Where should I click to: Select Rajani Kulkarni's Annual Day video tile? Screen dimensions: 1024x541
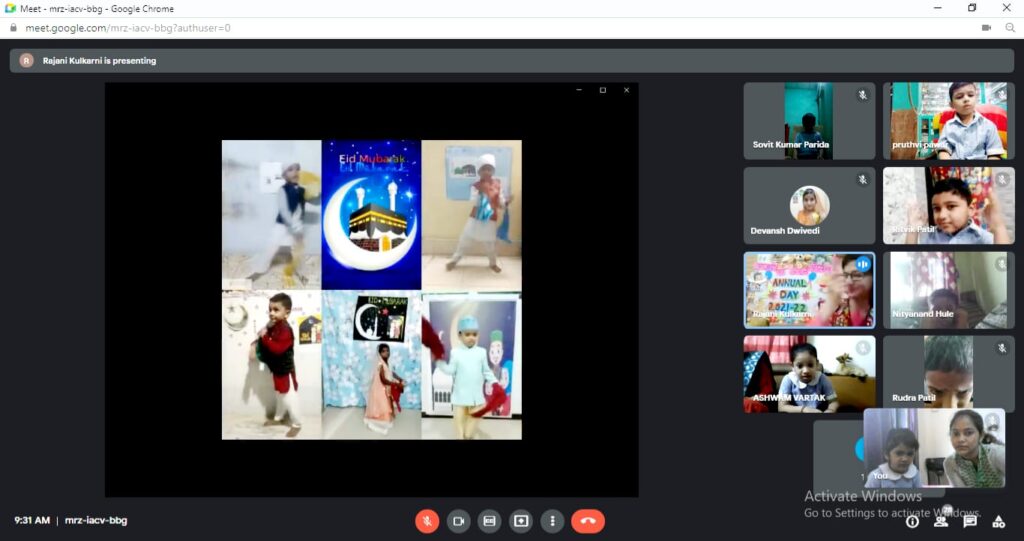pos(809,290)
